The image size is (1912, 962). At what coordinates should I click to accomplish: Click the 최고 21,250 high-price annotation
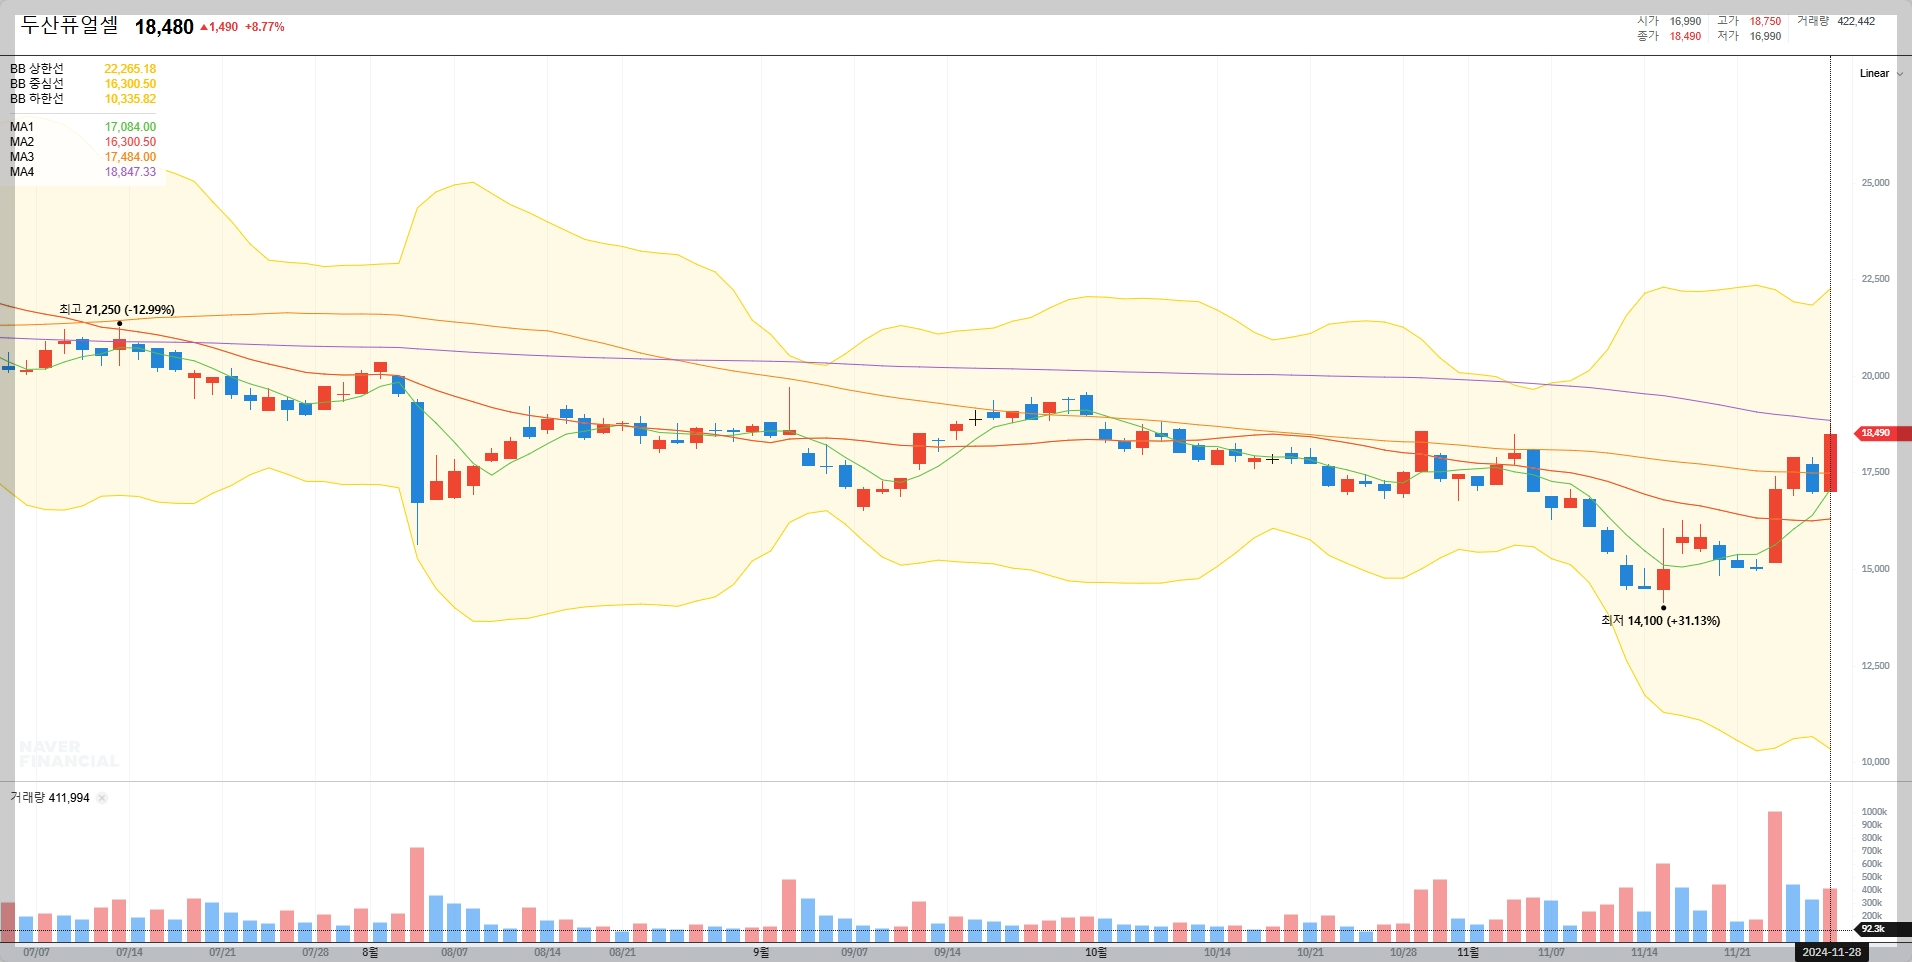pos(117,310)
